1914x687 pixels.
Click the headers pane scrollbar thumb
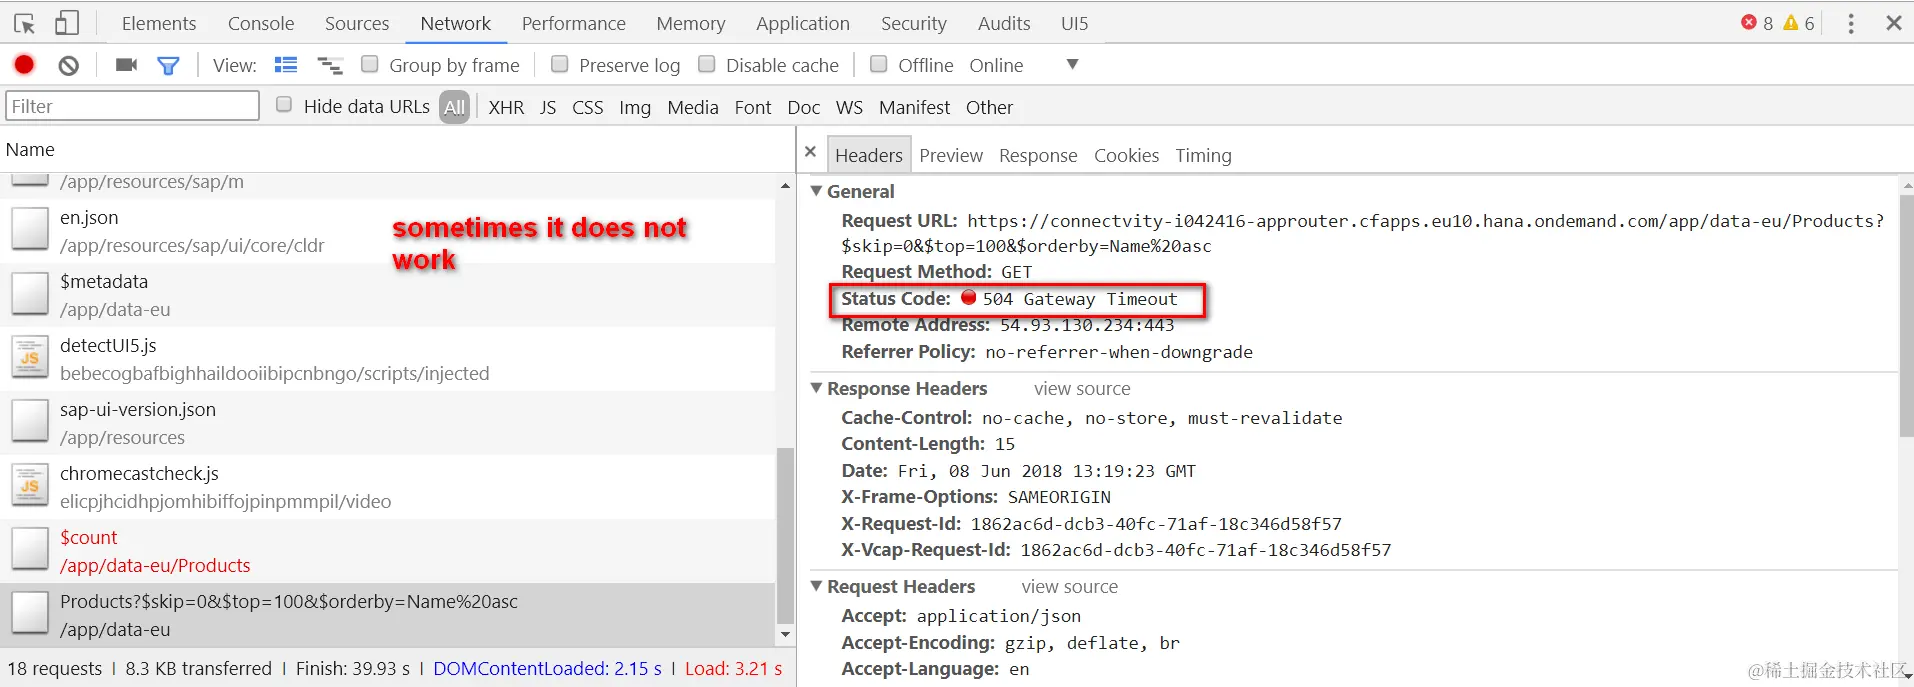pyautogui.click(x=1906, y=315)
